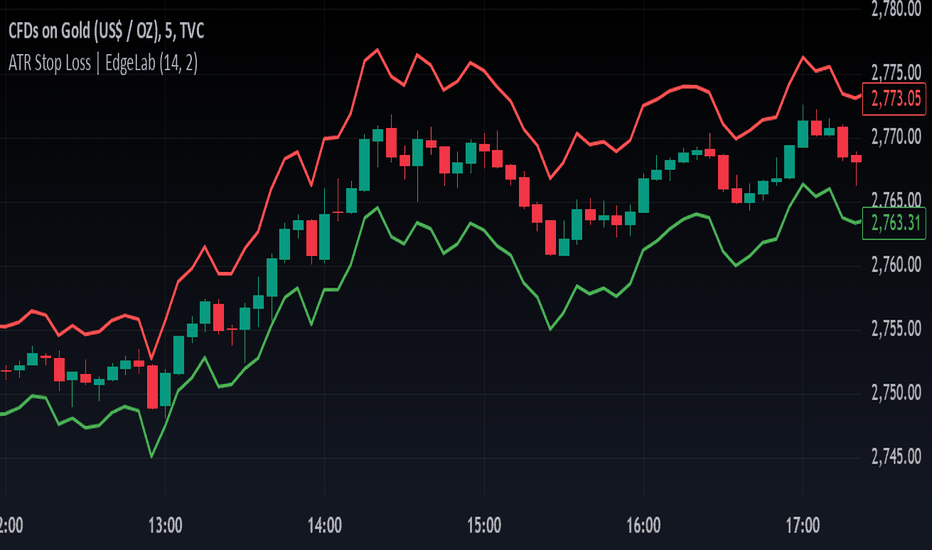Click the green 2,763.31 price label
The height and width of the screenshot is (550, 932).
(894, 224)
